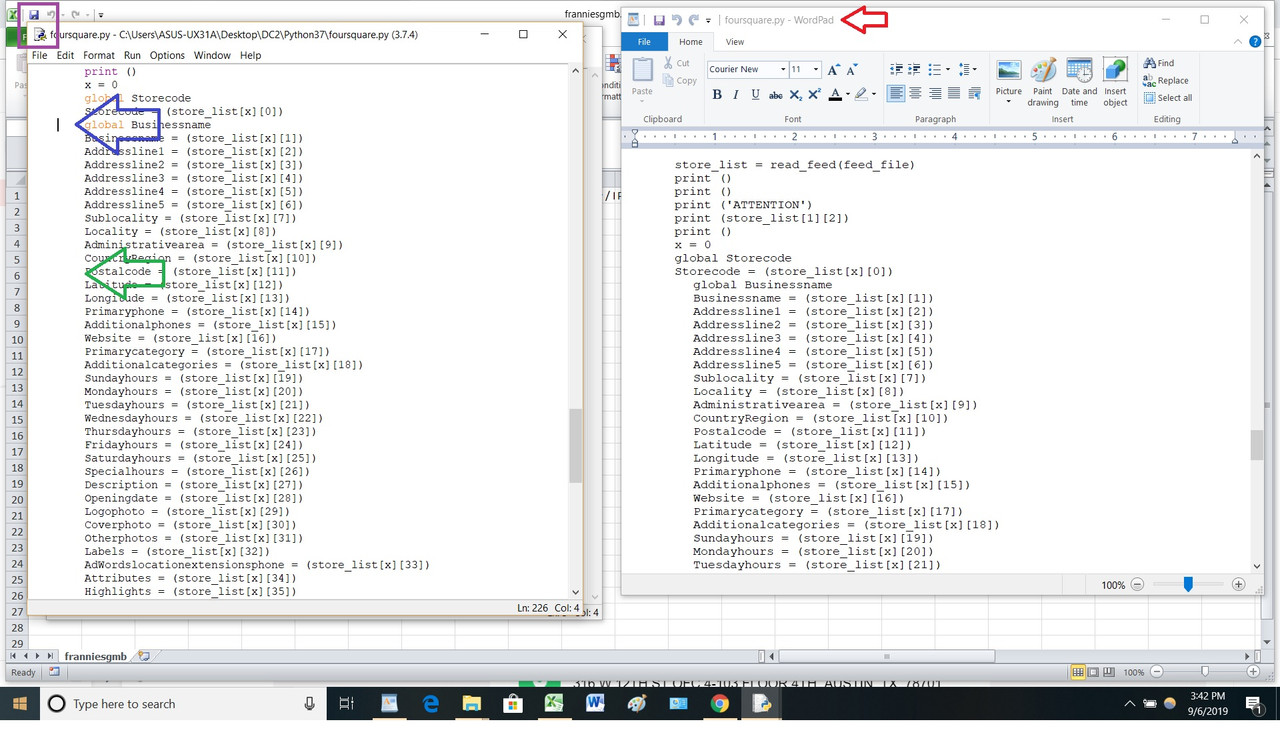Insert Date and time
Viewport: 1280px width, 747px height.
tap(1079, 82)
